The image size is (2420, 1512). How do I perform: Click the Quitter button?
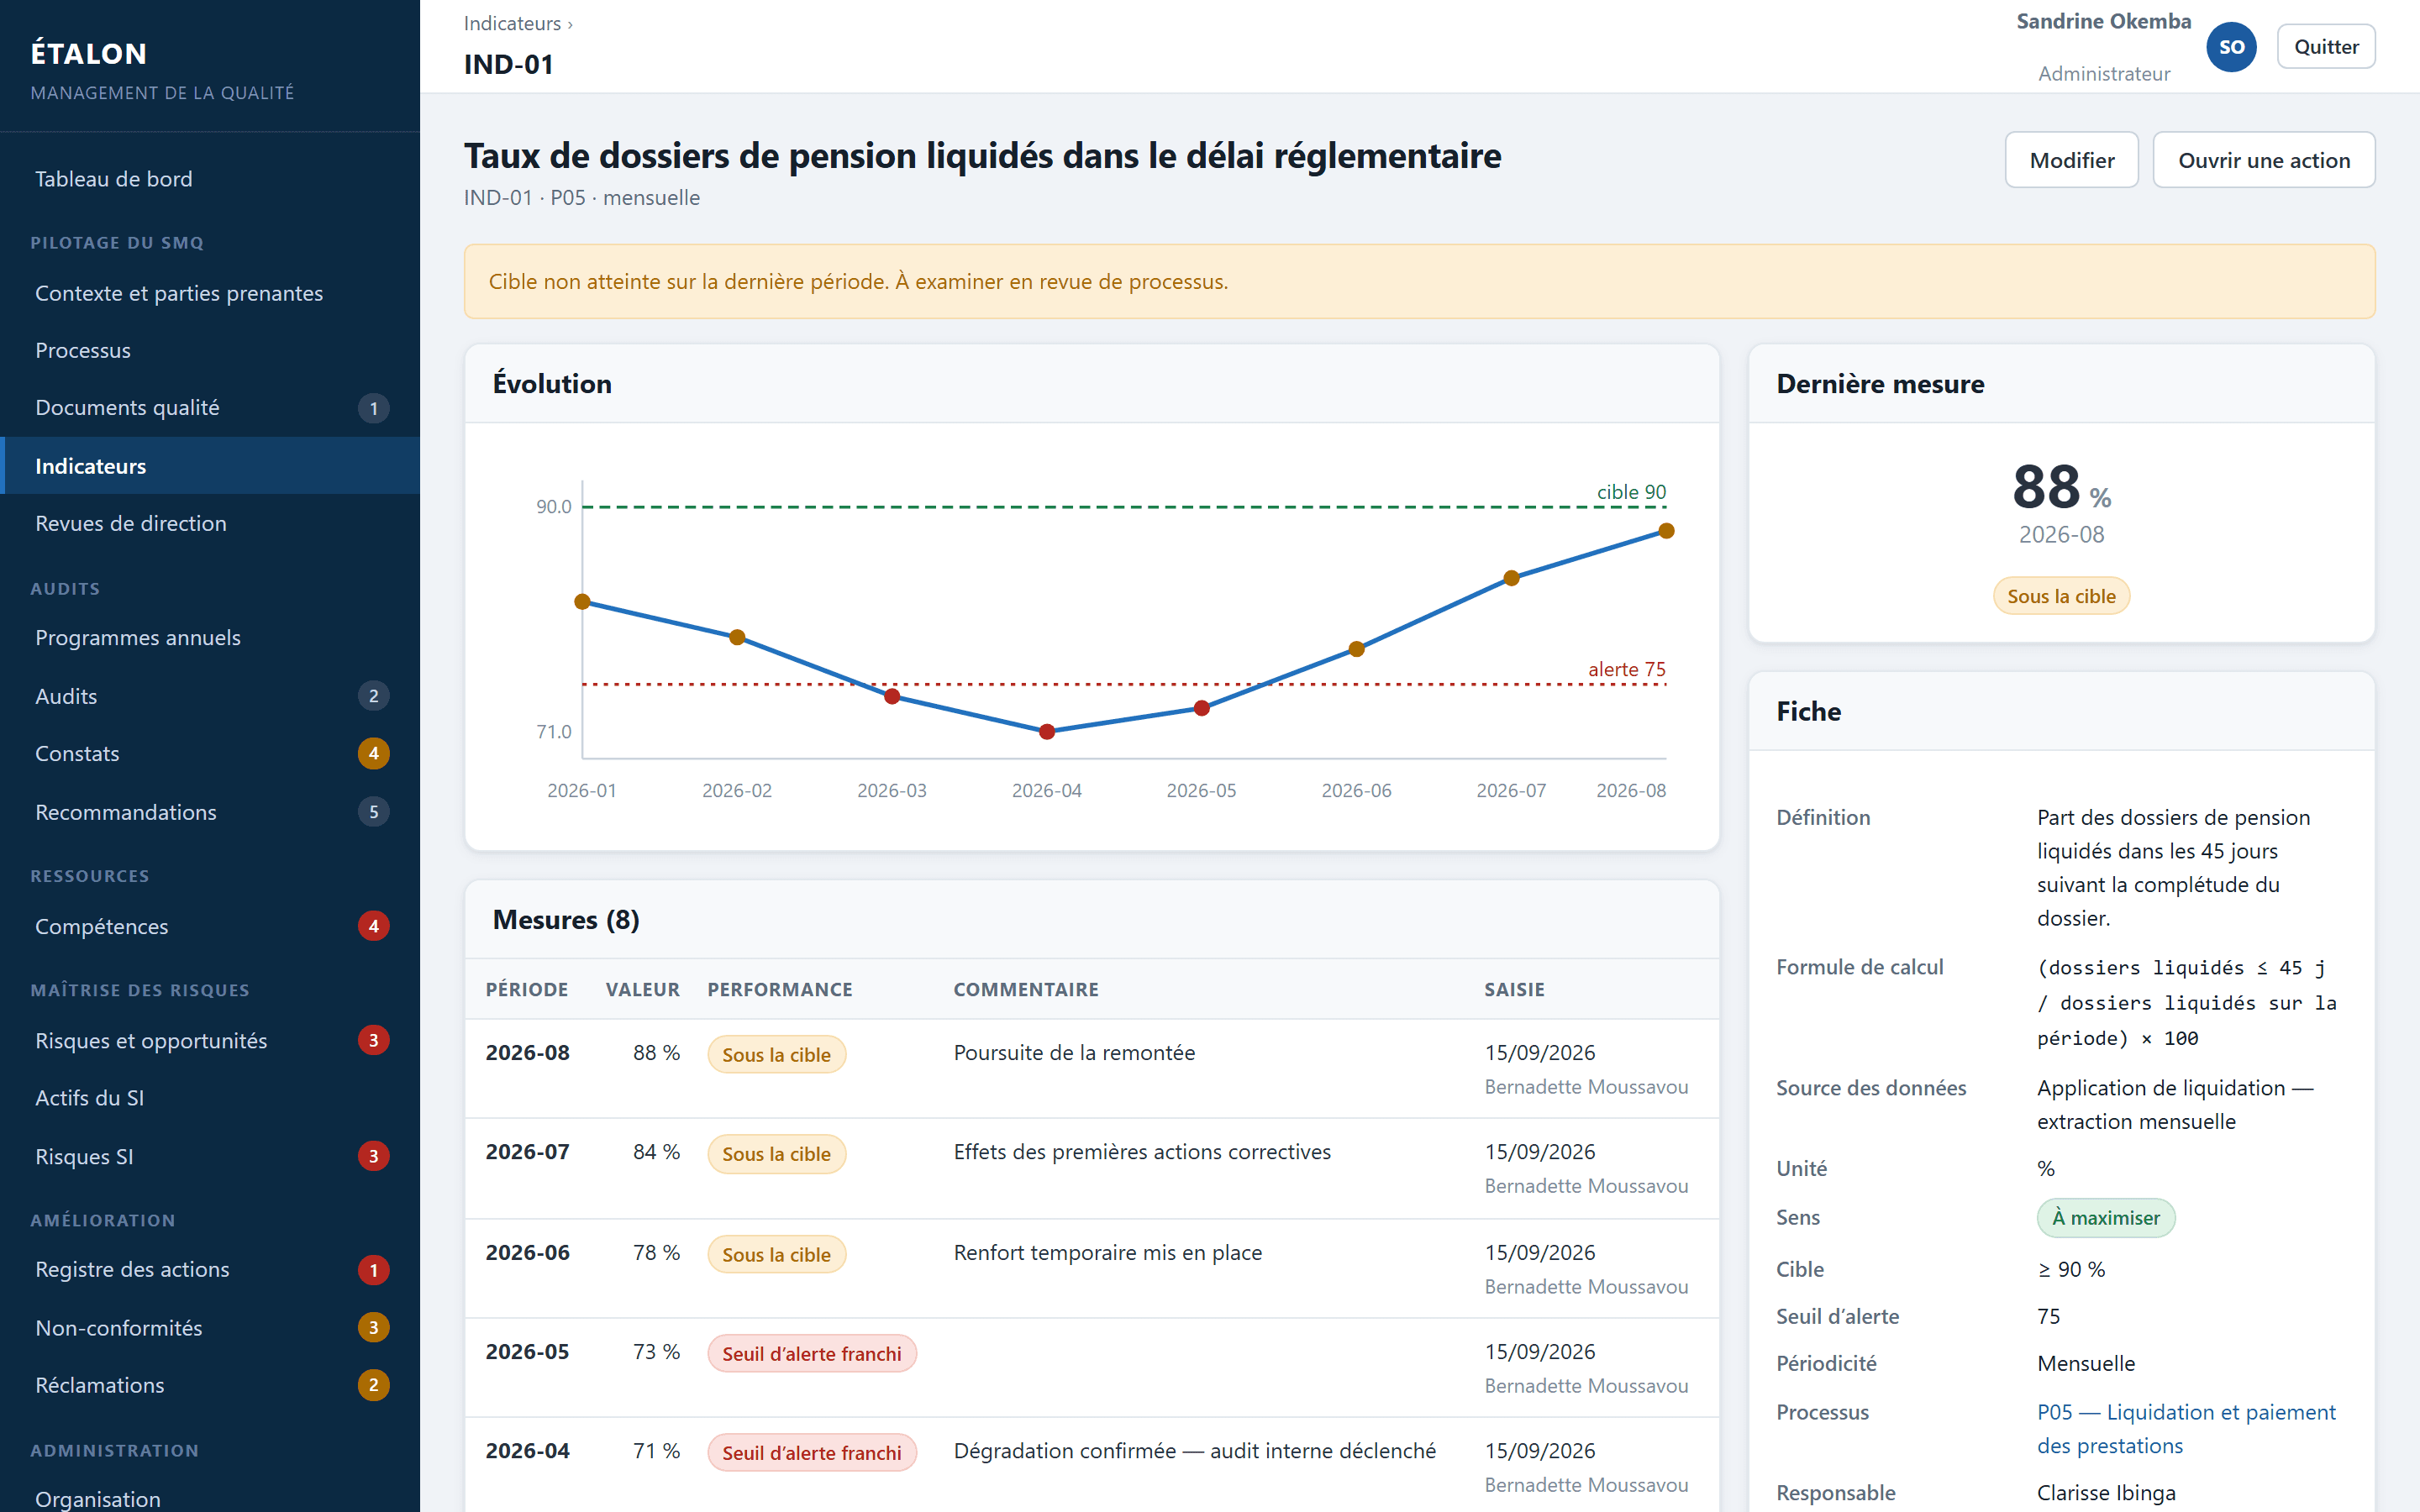[x=2326, y=47]
